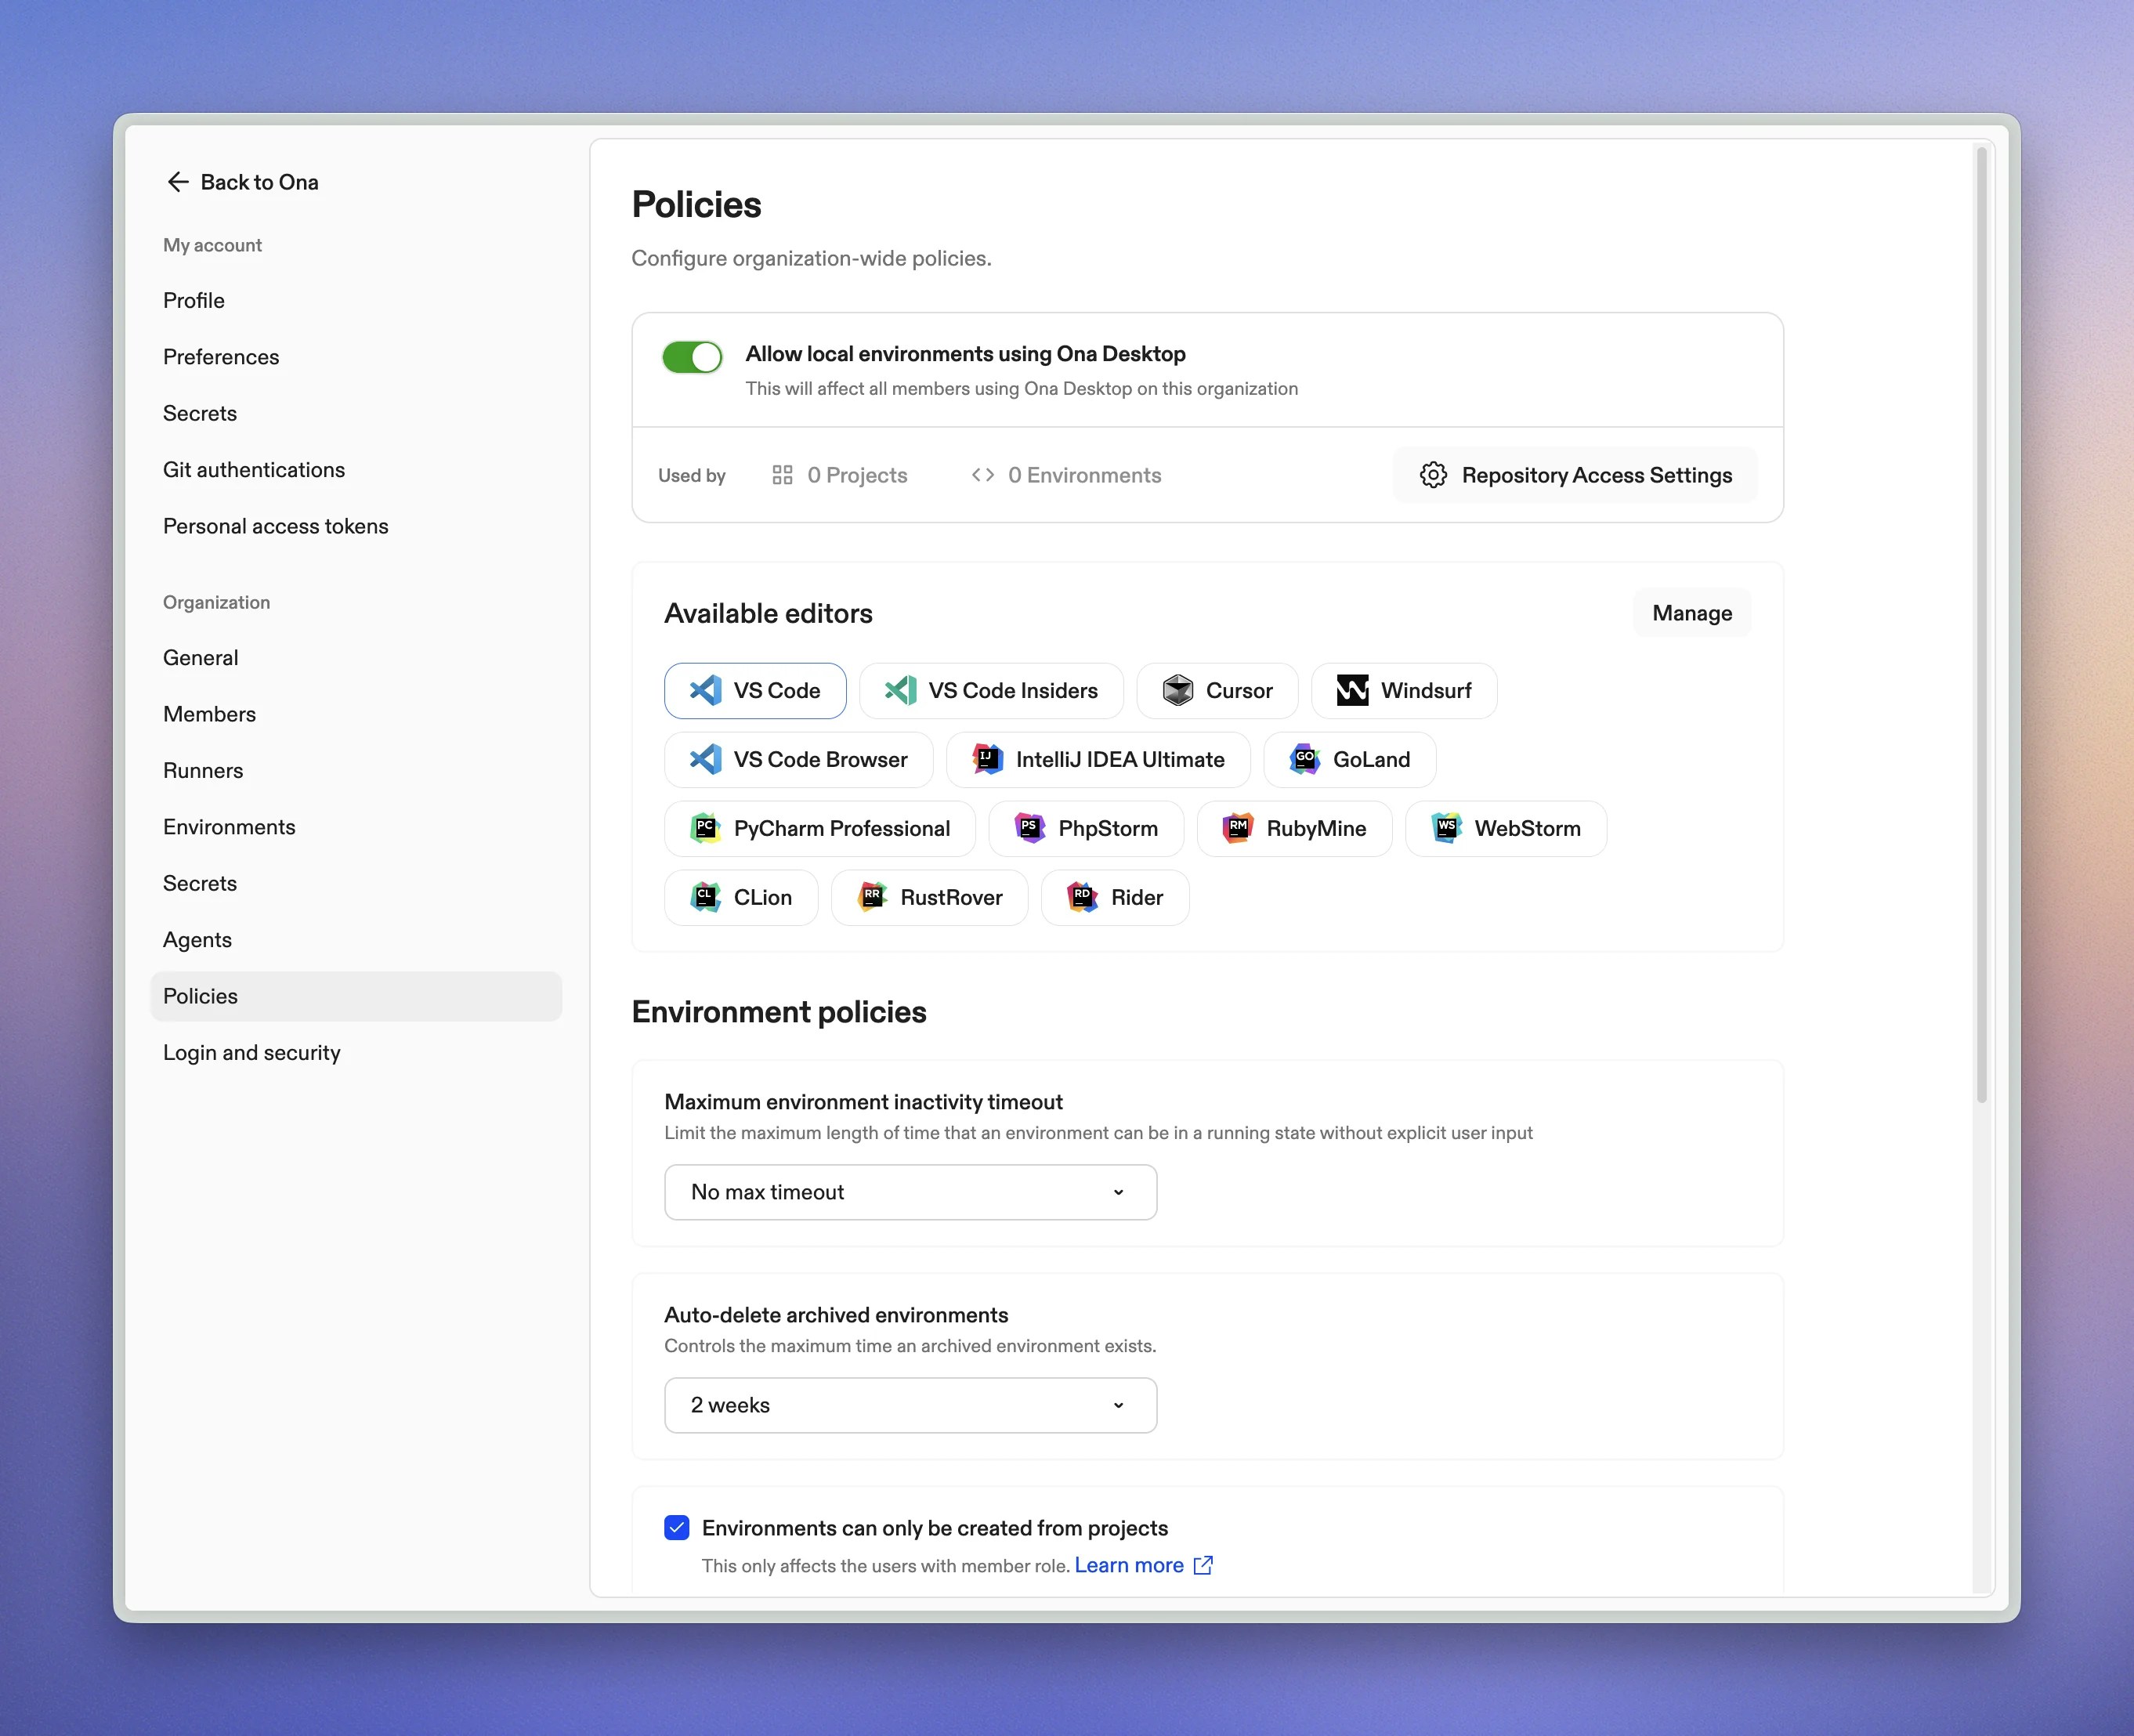Select the WebStorm editor

1506,828
